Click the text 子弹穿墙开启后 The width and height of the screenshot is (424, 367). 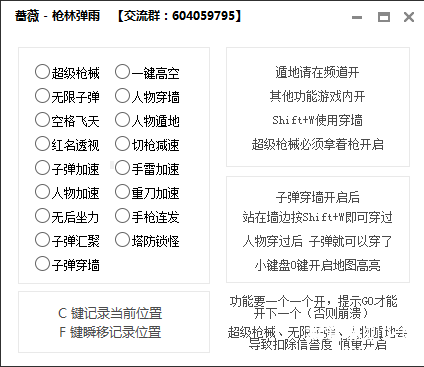[318, 197]
